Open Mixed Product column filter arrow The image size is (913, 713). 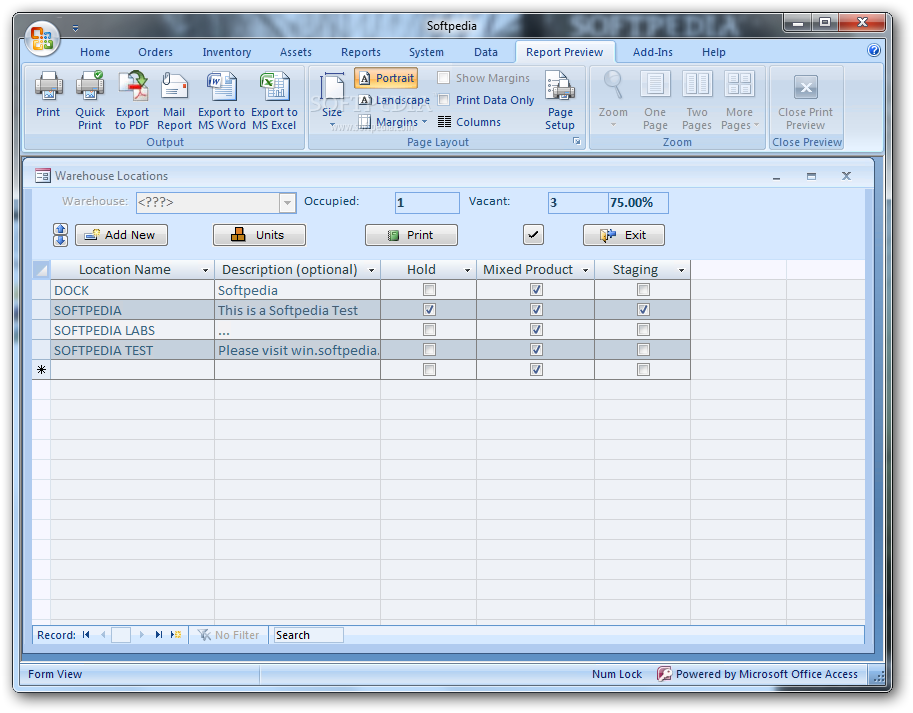click(x=585, y=270)
